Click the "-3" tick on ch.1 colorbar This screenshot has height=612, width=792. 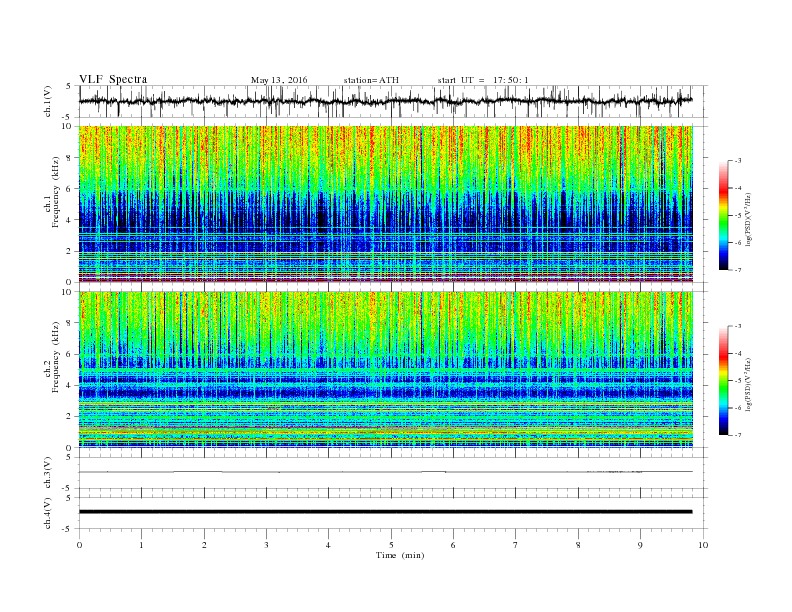[738, 161]
